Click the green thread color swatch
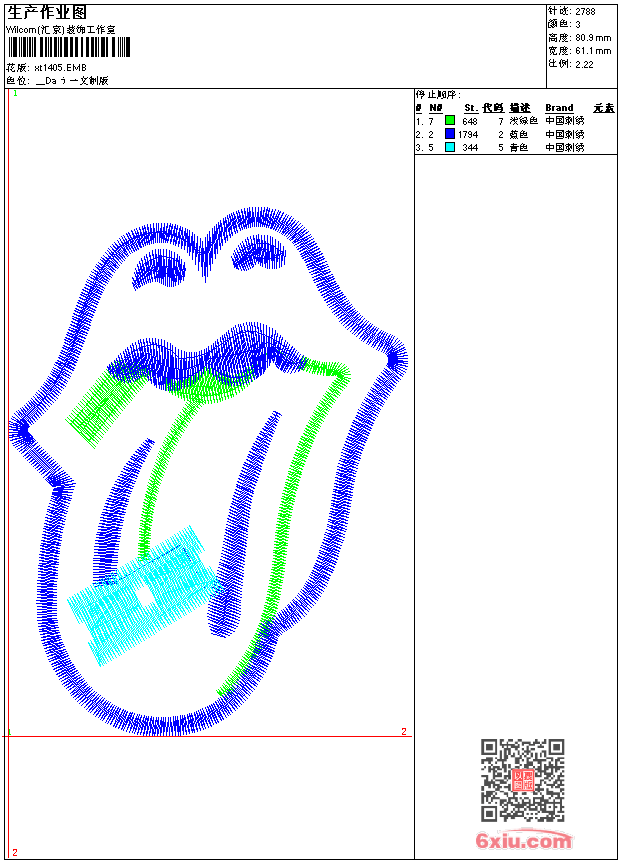Image resolution: width=620 pixels, height=860 pixels. 450,120
